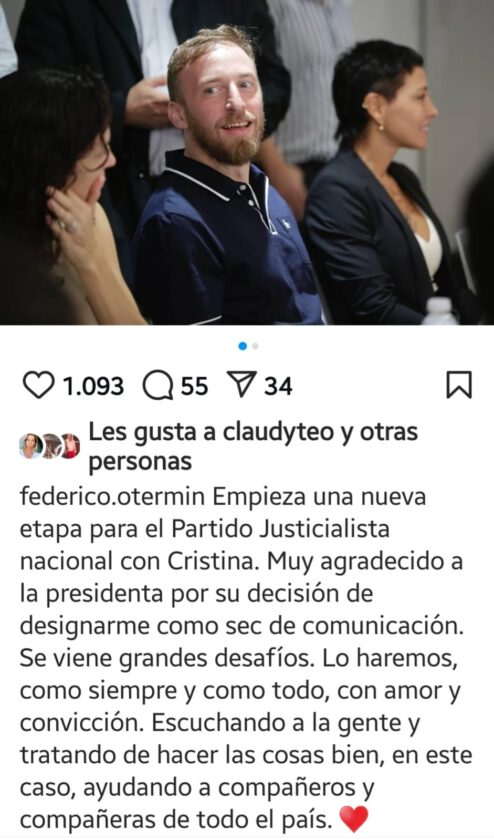494x840 pixels.
Task: Open the 1.093 likes count
Action: point(94,386)
